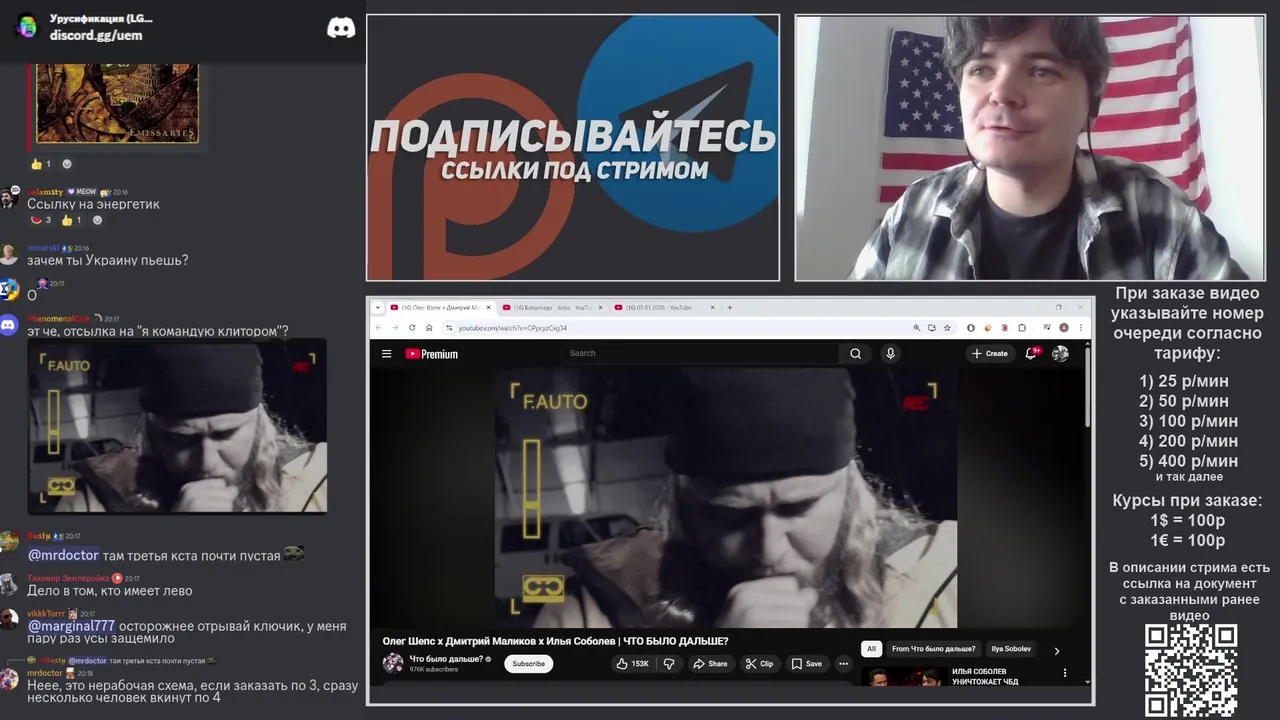The width and height of the screenshot is (1280, 720).
Task: Open the ИЛЬЯ СОБОЛЕВ УНИЧТОЖАЕТ ЧБД thumbnail
Action: point(904,677)
